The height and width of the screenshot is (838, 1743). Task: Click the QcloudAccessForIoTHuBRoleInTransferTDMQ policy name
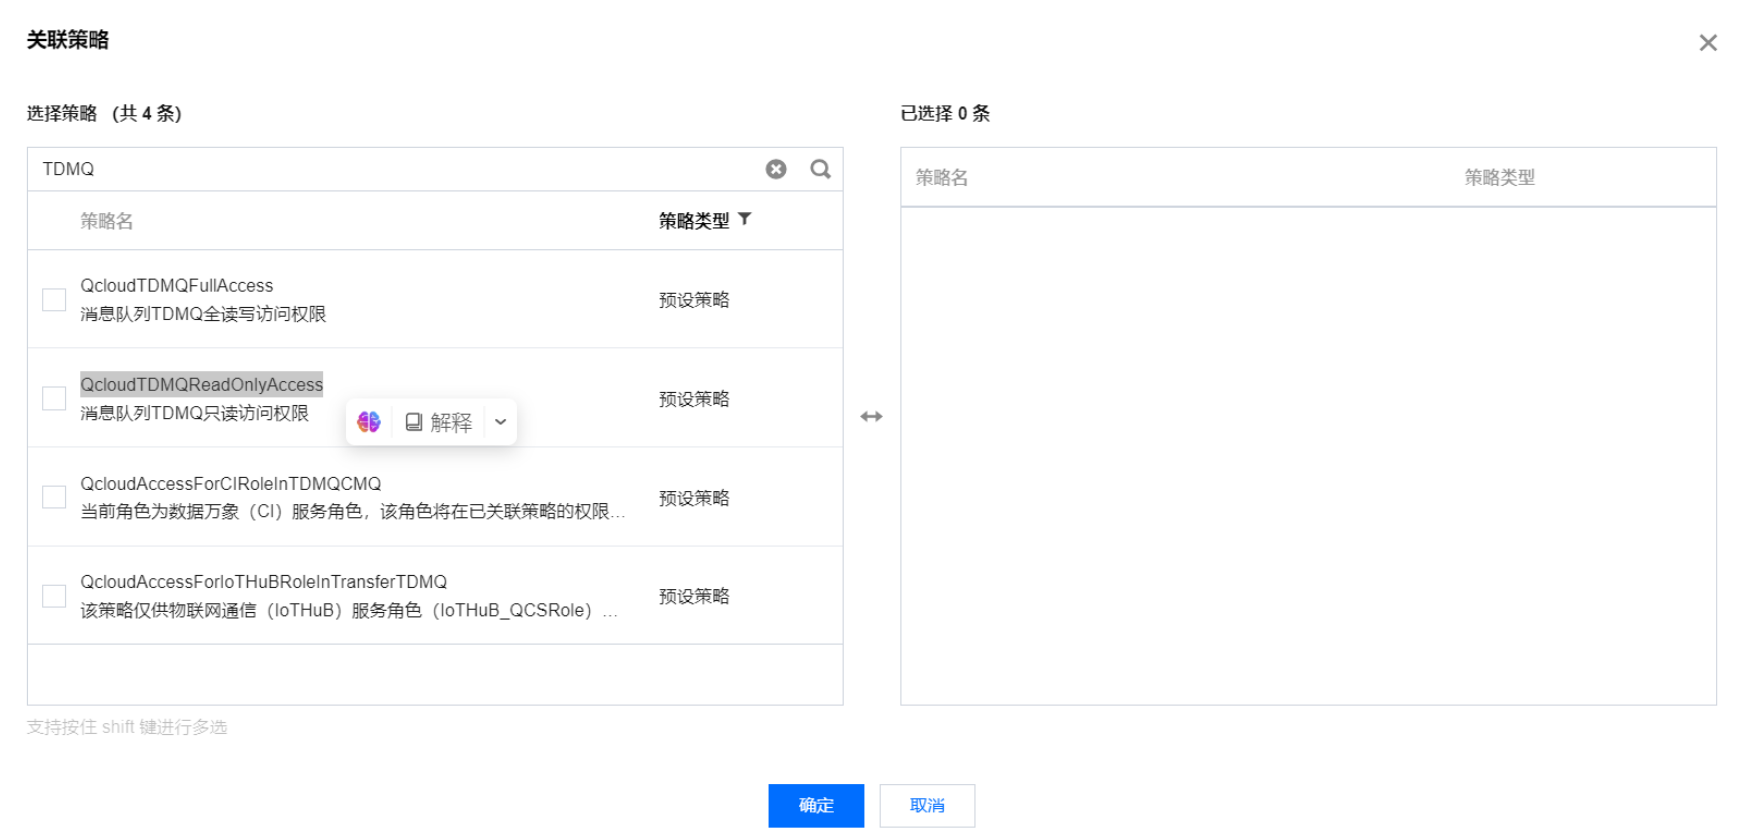click(x=264, y=581)
